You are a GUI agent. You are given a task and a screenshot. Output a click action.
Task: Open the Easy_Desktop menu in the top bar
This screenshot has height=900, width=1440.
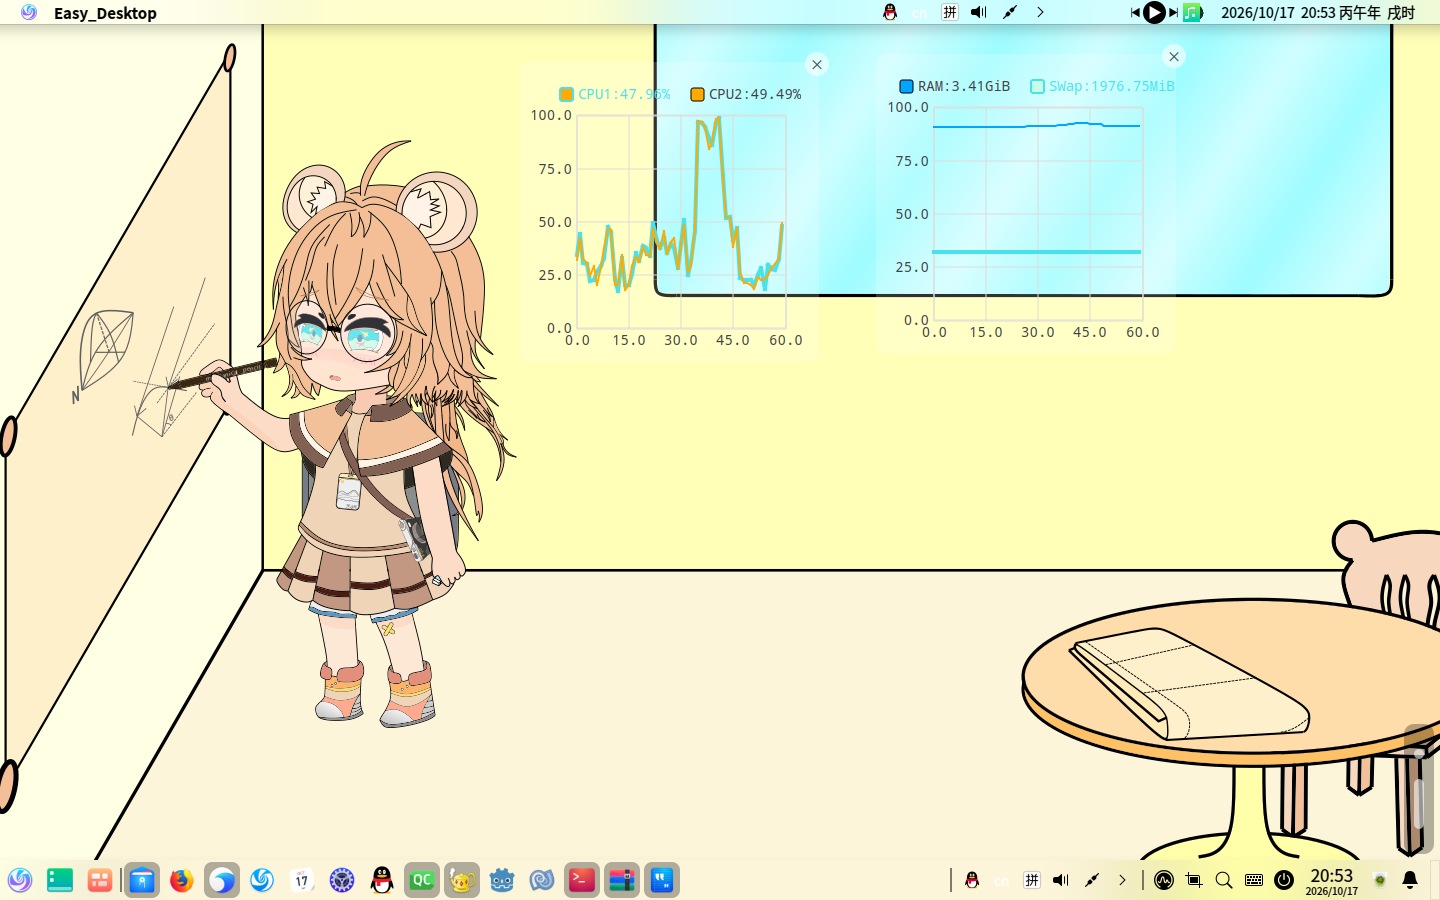coord(105,13)
